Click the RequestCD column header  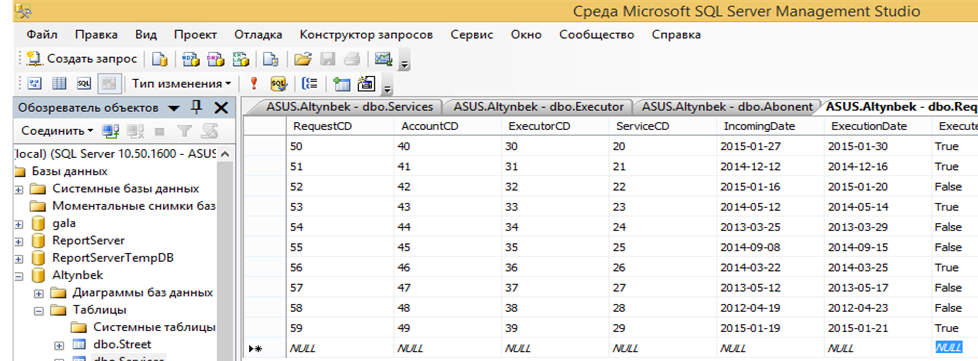pyautogui.click(x=340, y=126)
